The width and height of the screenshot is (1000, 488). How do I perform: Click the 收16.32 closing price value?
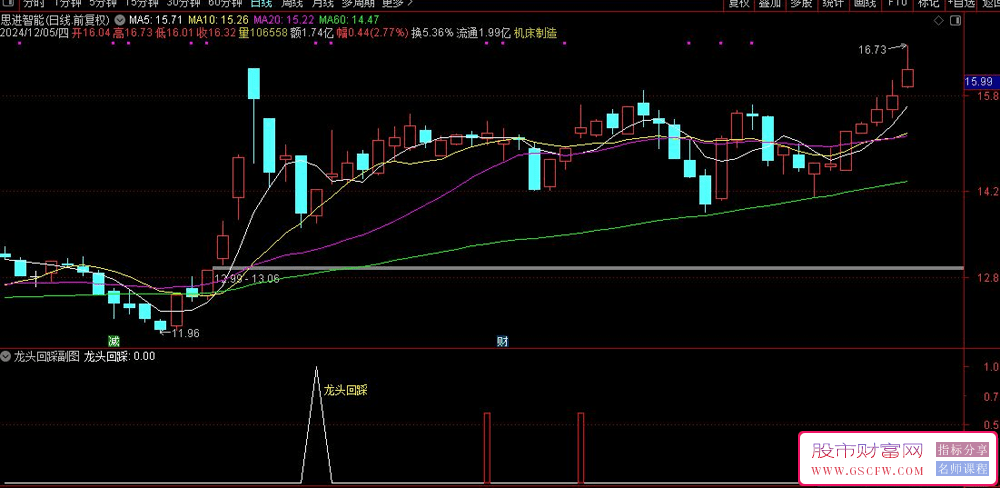(216, 33)
